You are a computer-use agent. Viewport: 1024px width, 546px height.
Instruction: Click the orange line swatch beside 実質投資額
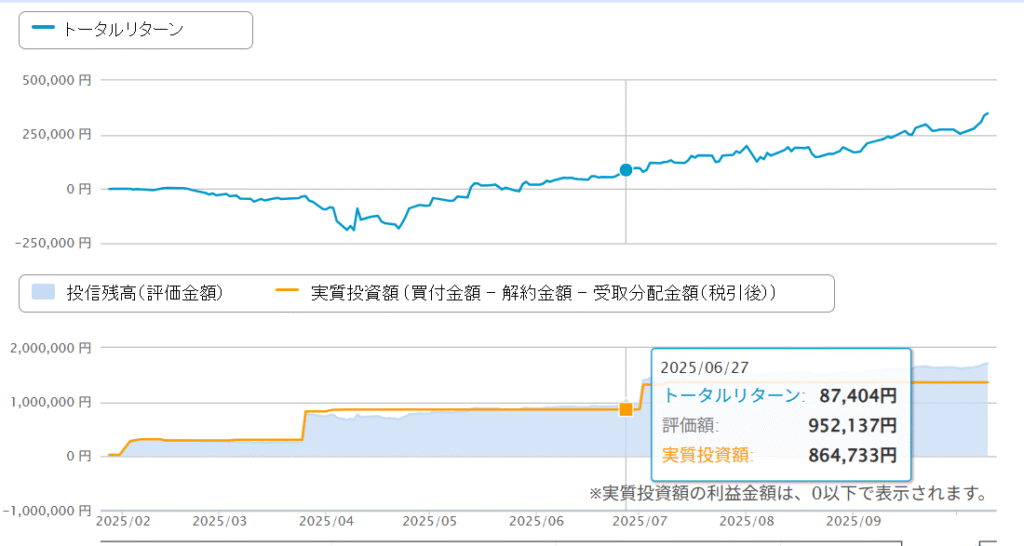tap(287, 293)
